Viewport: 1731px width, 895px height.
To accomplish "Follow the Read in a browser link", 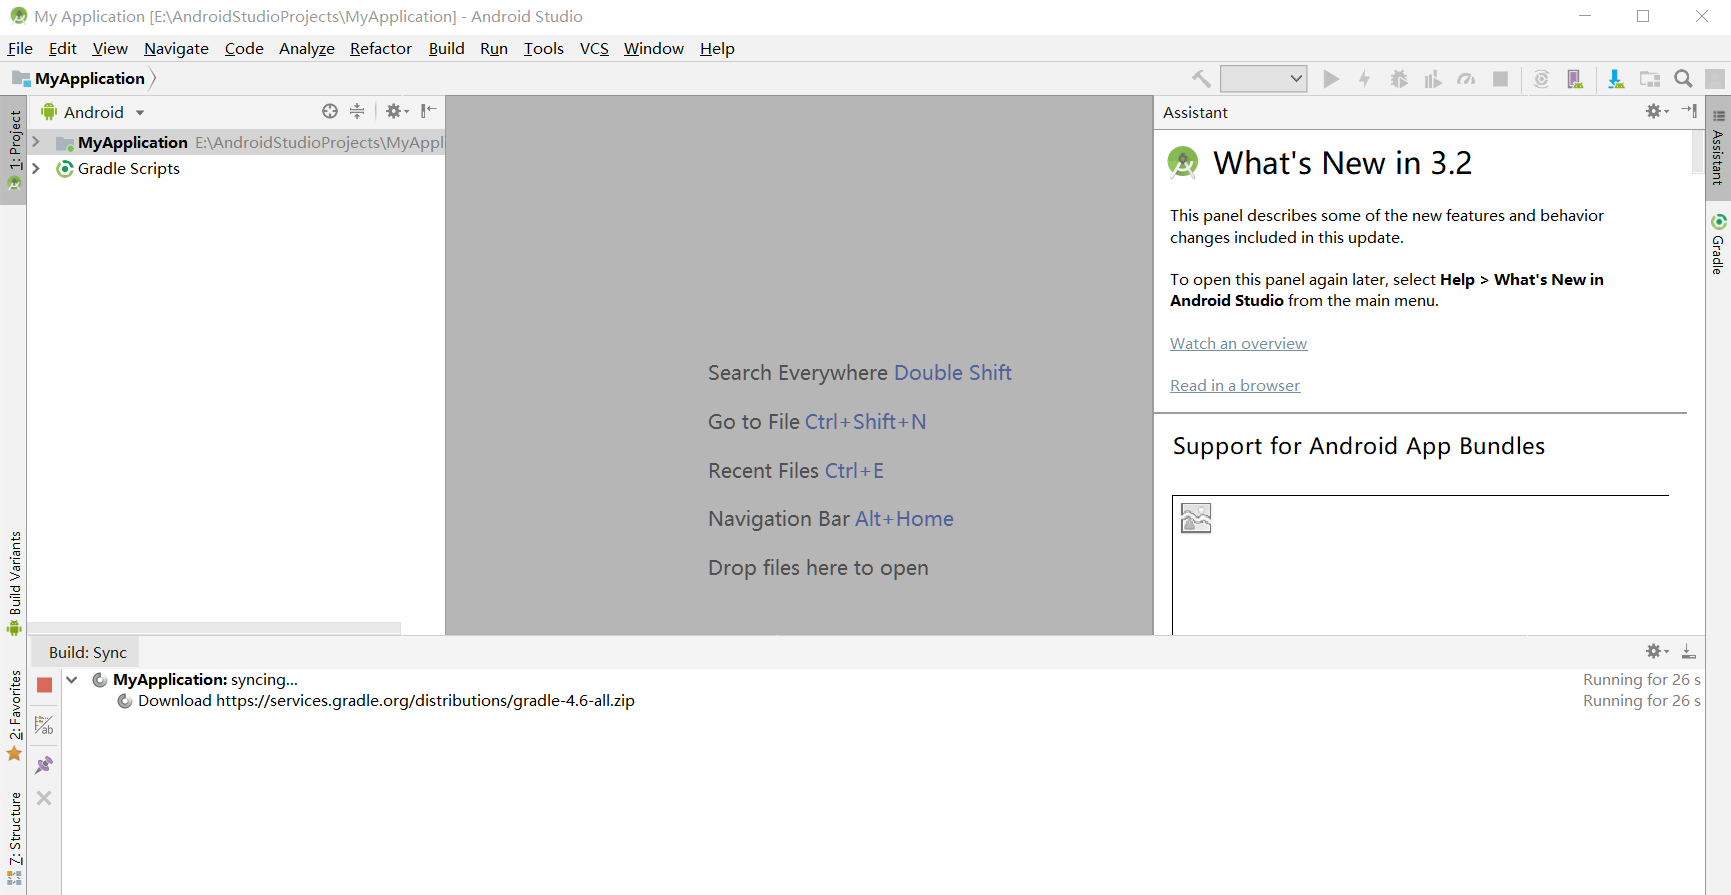I will [1235, 385].
